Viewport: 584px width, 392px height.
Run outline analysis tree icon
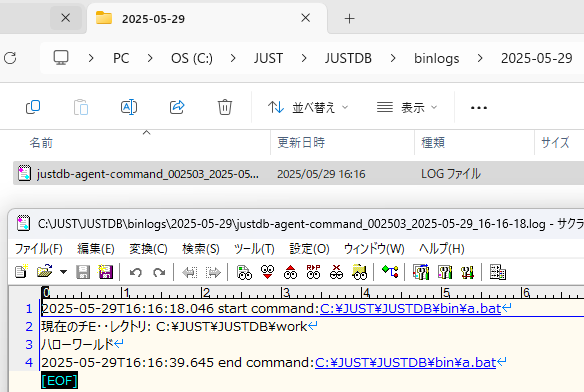[x=390, y=272]
